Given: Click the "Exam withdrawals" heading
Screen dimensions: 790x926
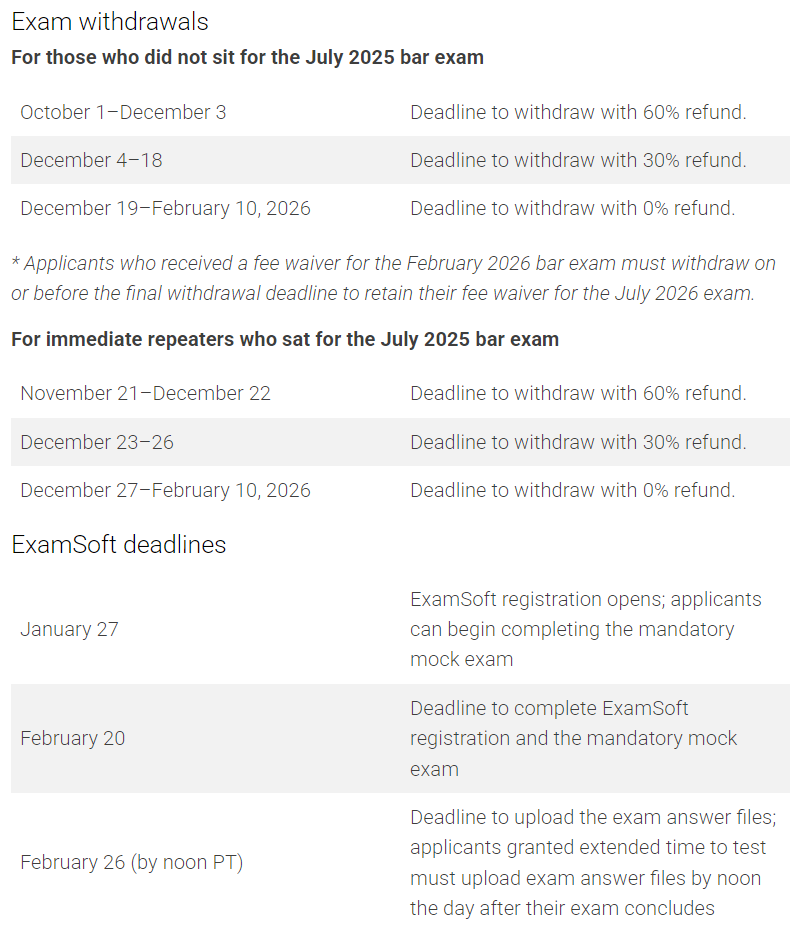Looking at the screenshot, I should [x=110, y=22].
